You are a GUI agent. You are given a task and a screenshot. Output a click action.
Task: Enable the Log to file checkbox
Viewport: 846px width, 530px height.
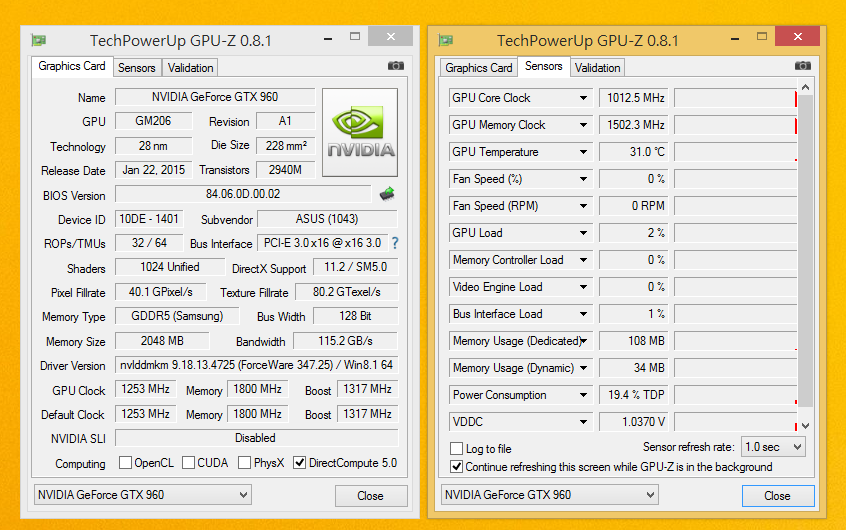456,449
